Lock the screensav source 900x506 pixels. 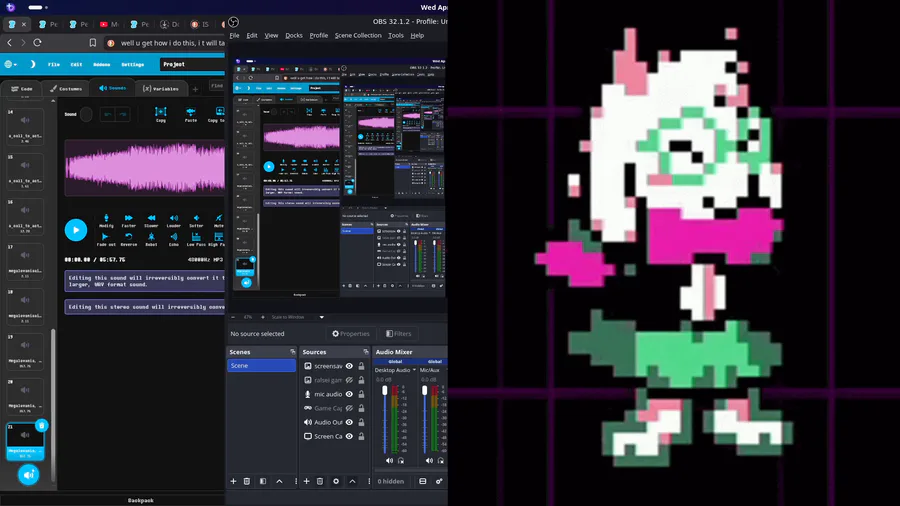pyautogui.click(x=361, y=366)
